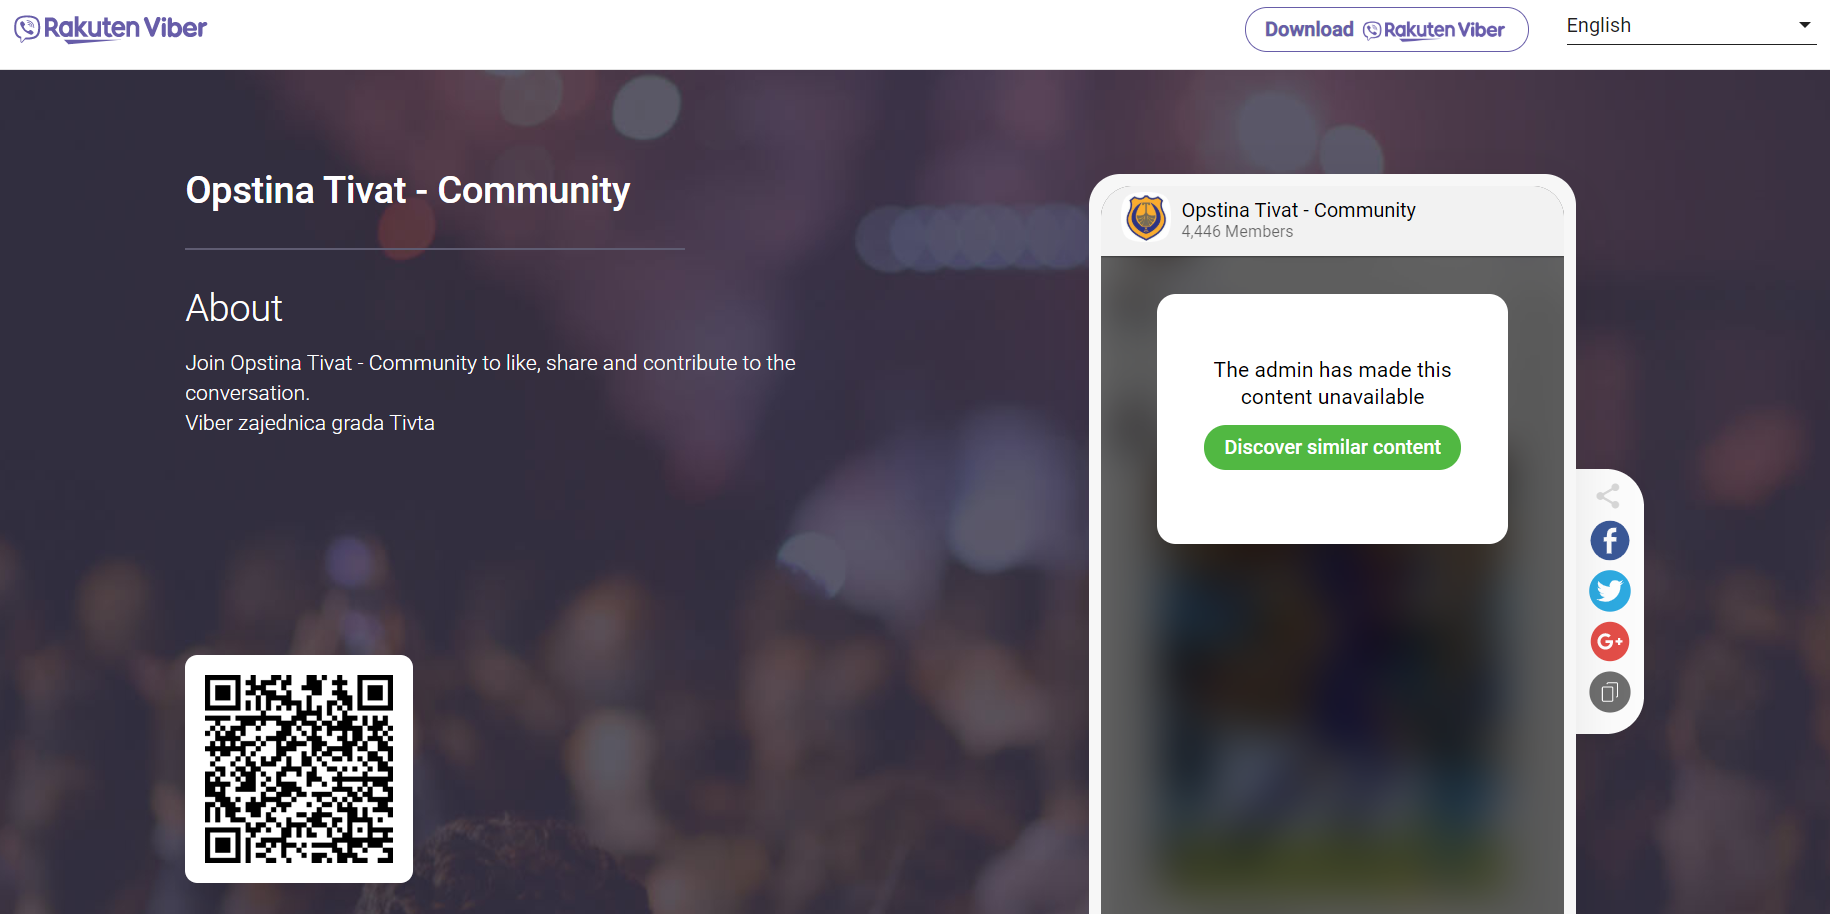
Task: Open the English language dropdown
Action: pos(1691,26)
